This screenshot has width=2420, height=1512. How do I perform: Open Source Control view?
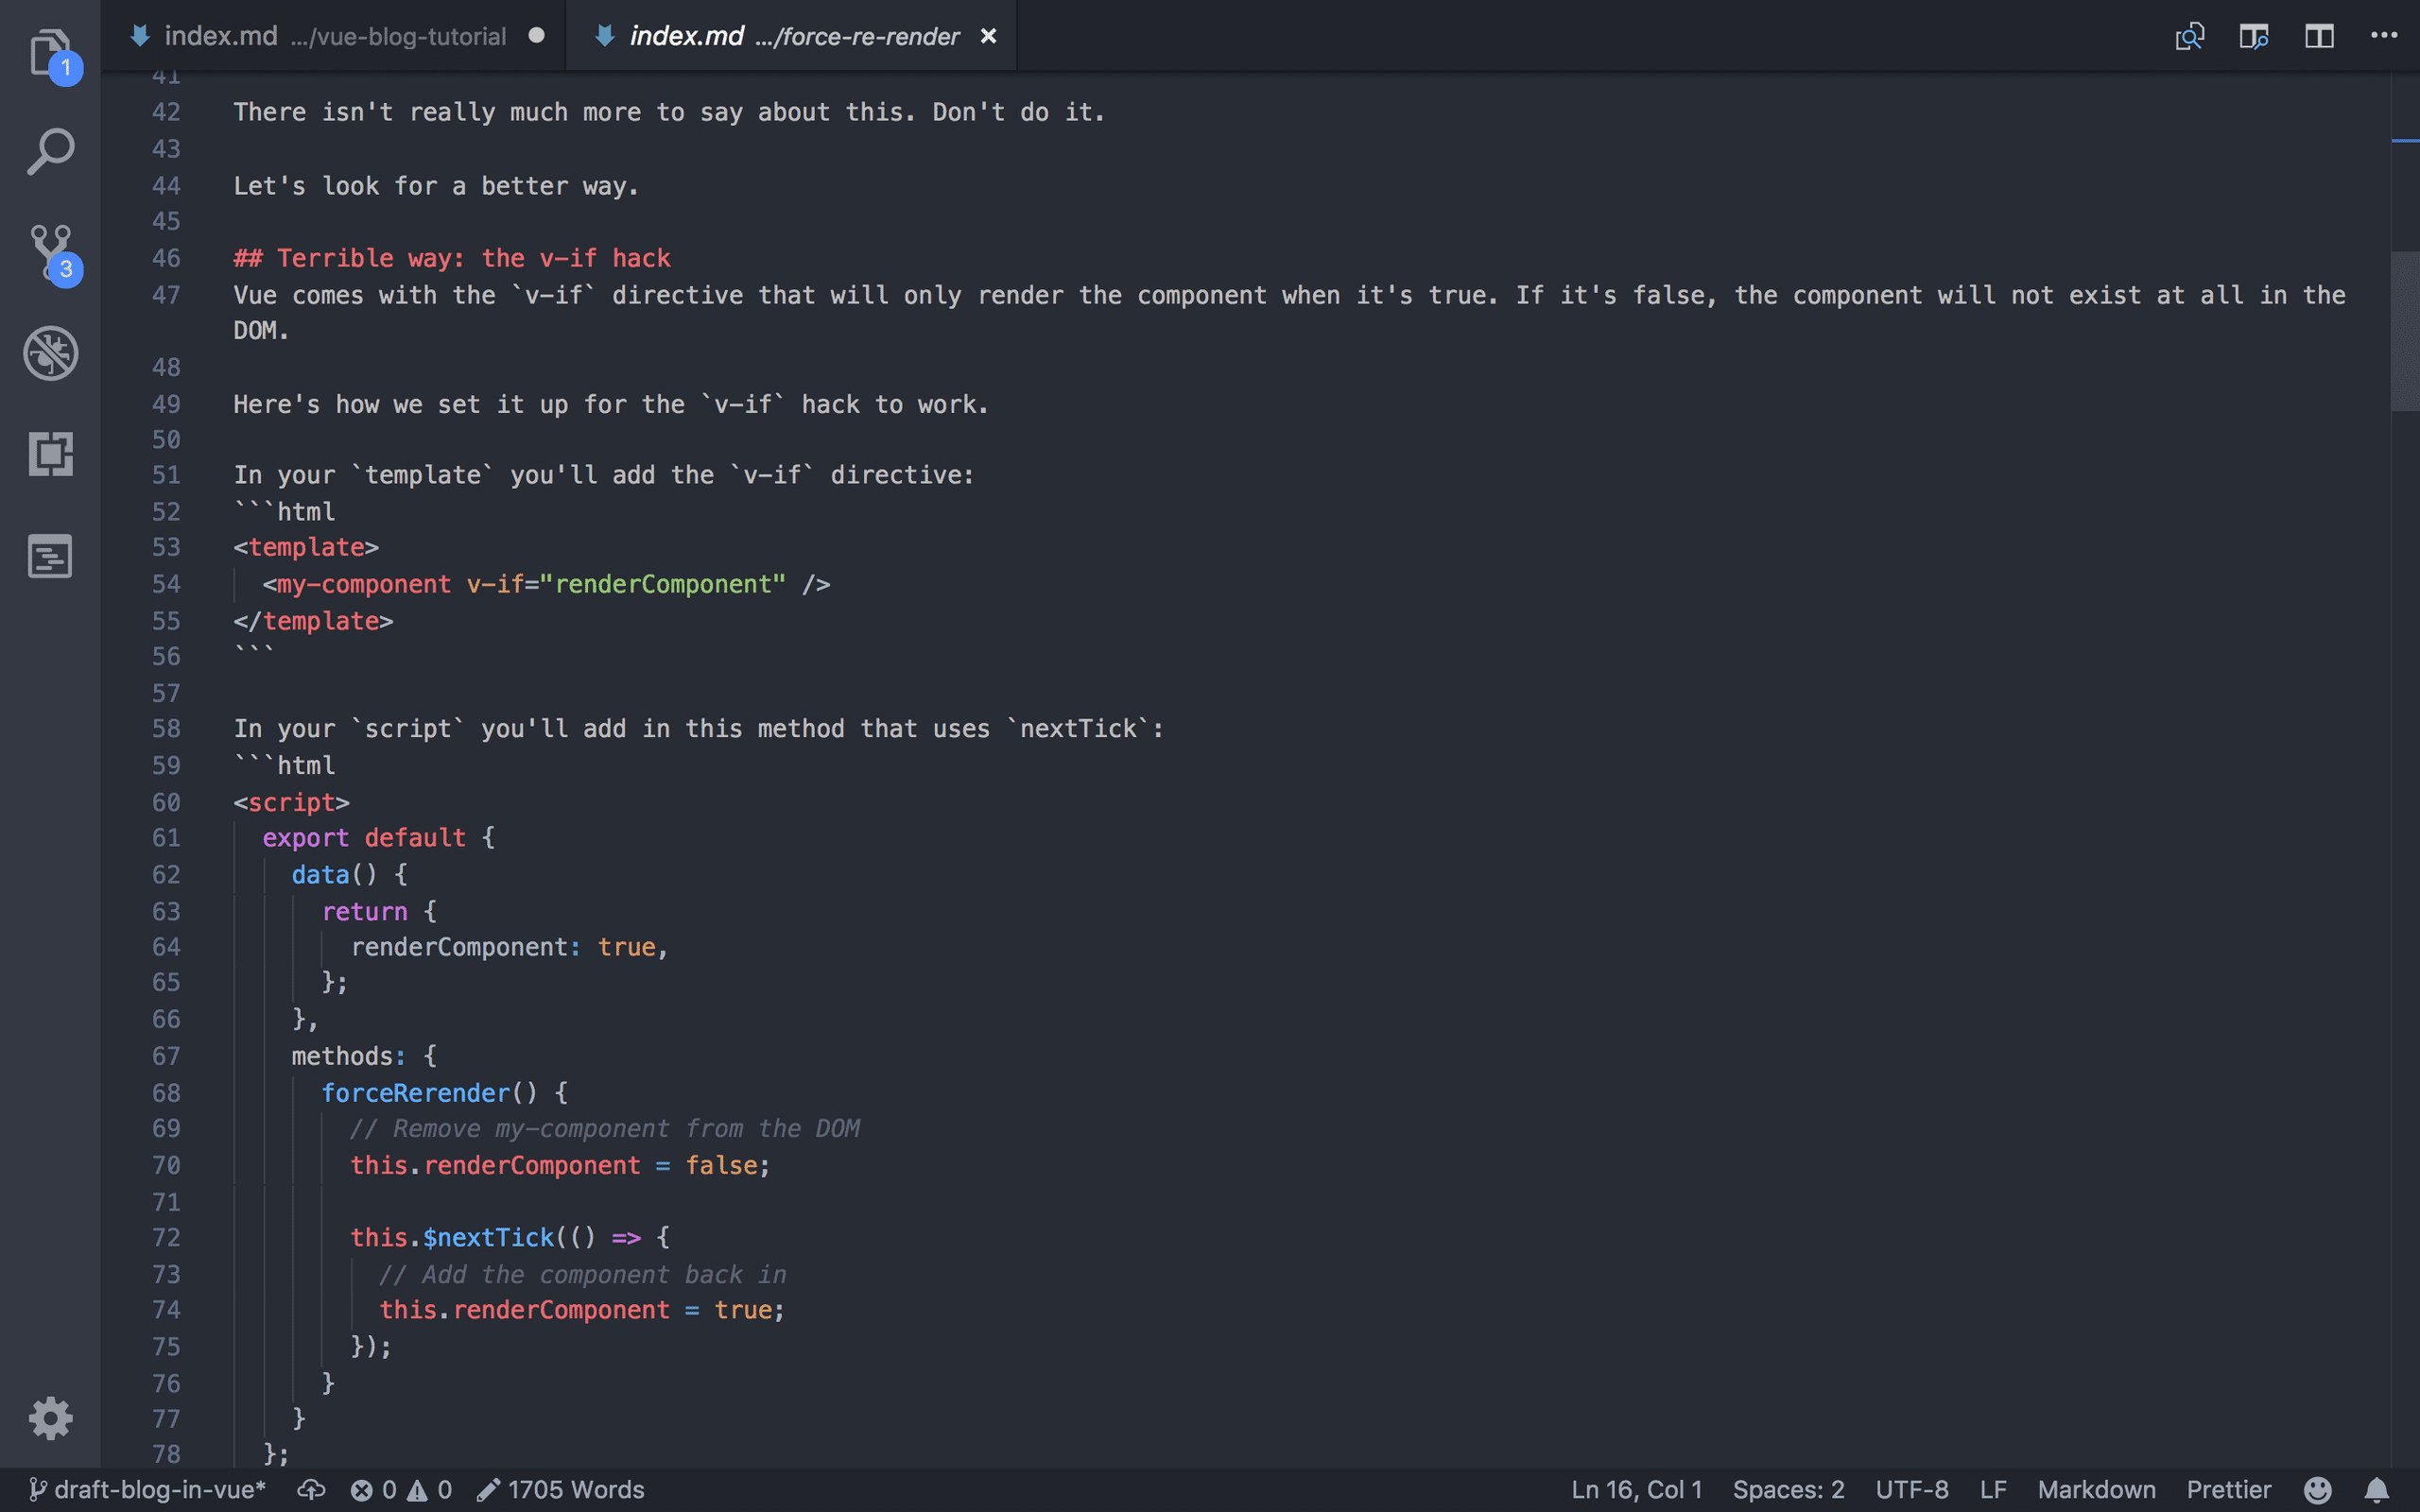(x=49, y=252)
